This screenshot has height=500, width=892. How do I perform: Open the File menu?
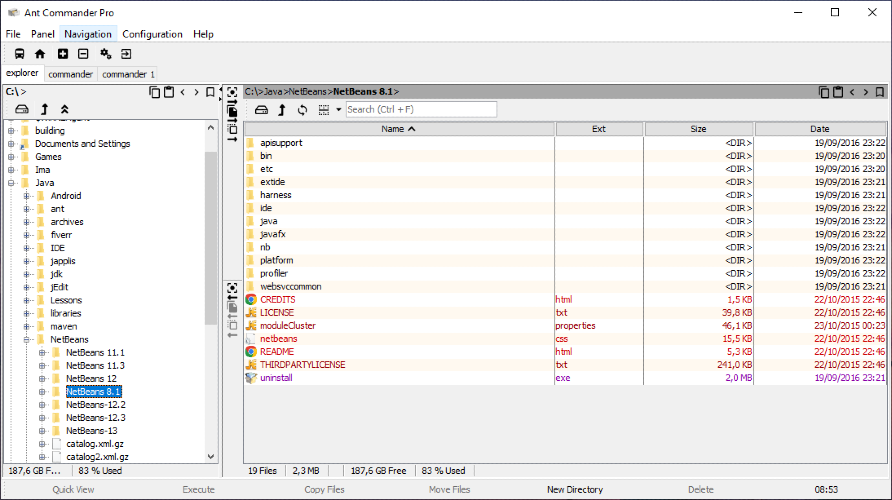pos(13,34)
